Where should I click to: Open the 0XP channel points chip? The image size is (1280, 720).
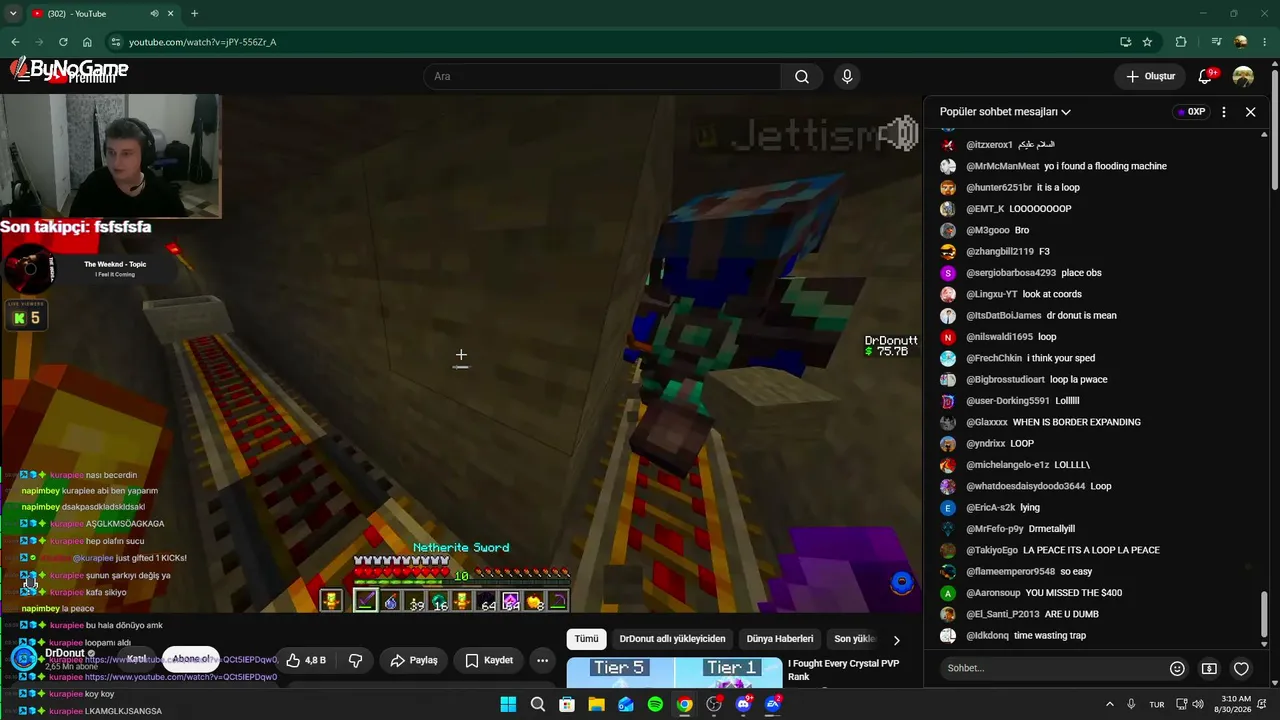(x=1190, y=112)
